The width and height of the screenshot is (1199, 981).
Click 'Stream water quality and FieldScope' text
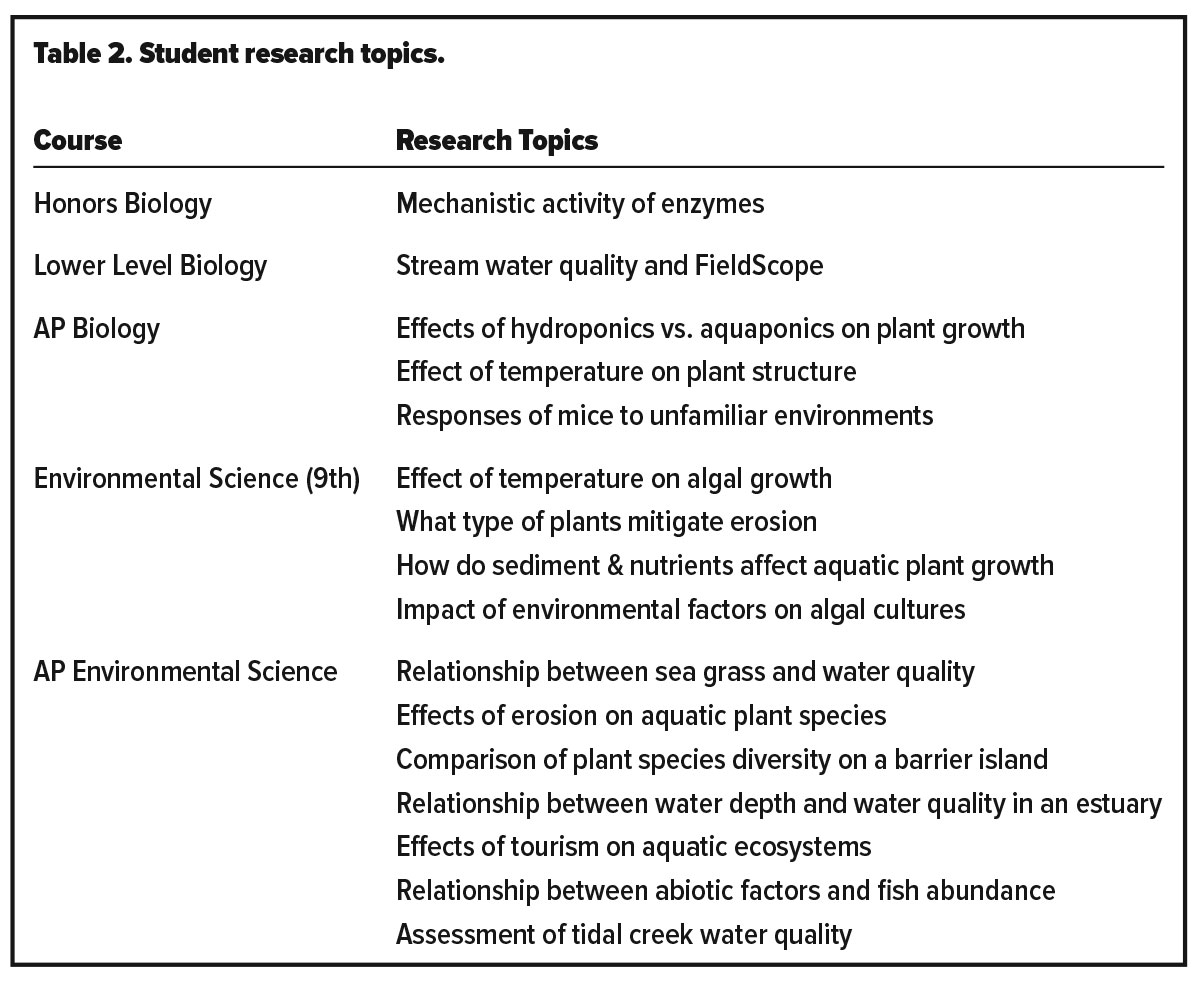(x=609, y=266)
